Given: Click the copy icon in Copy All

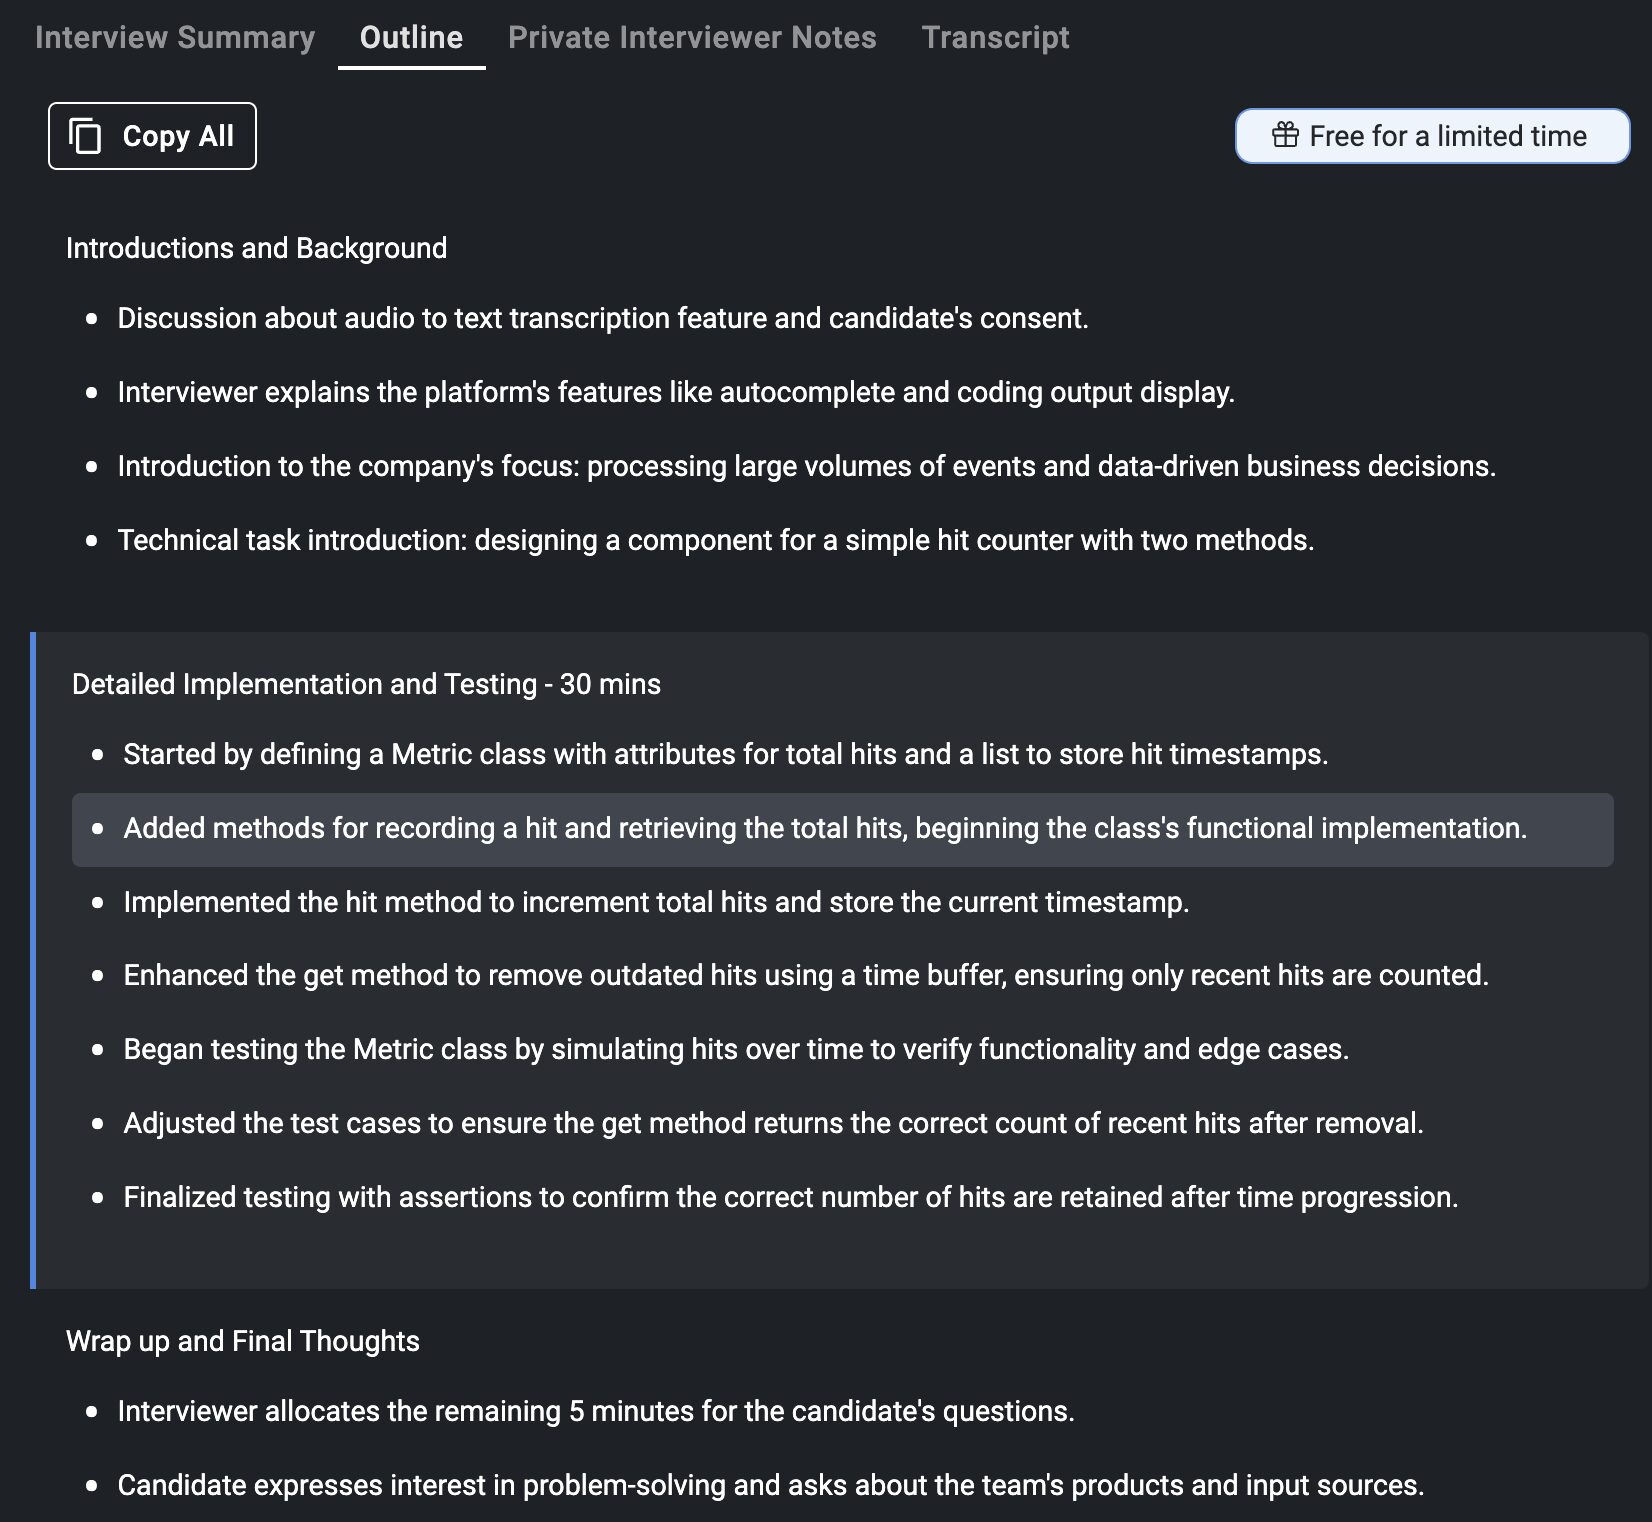Looking at the screenshot, I should (85, 136).
